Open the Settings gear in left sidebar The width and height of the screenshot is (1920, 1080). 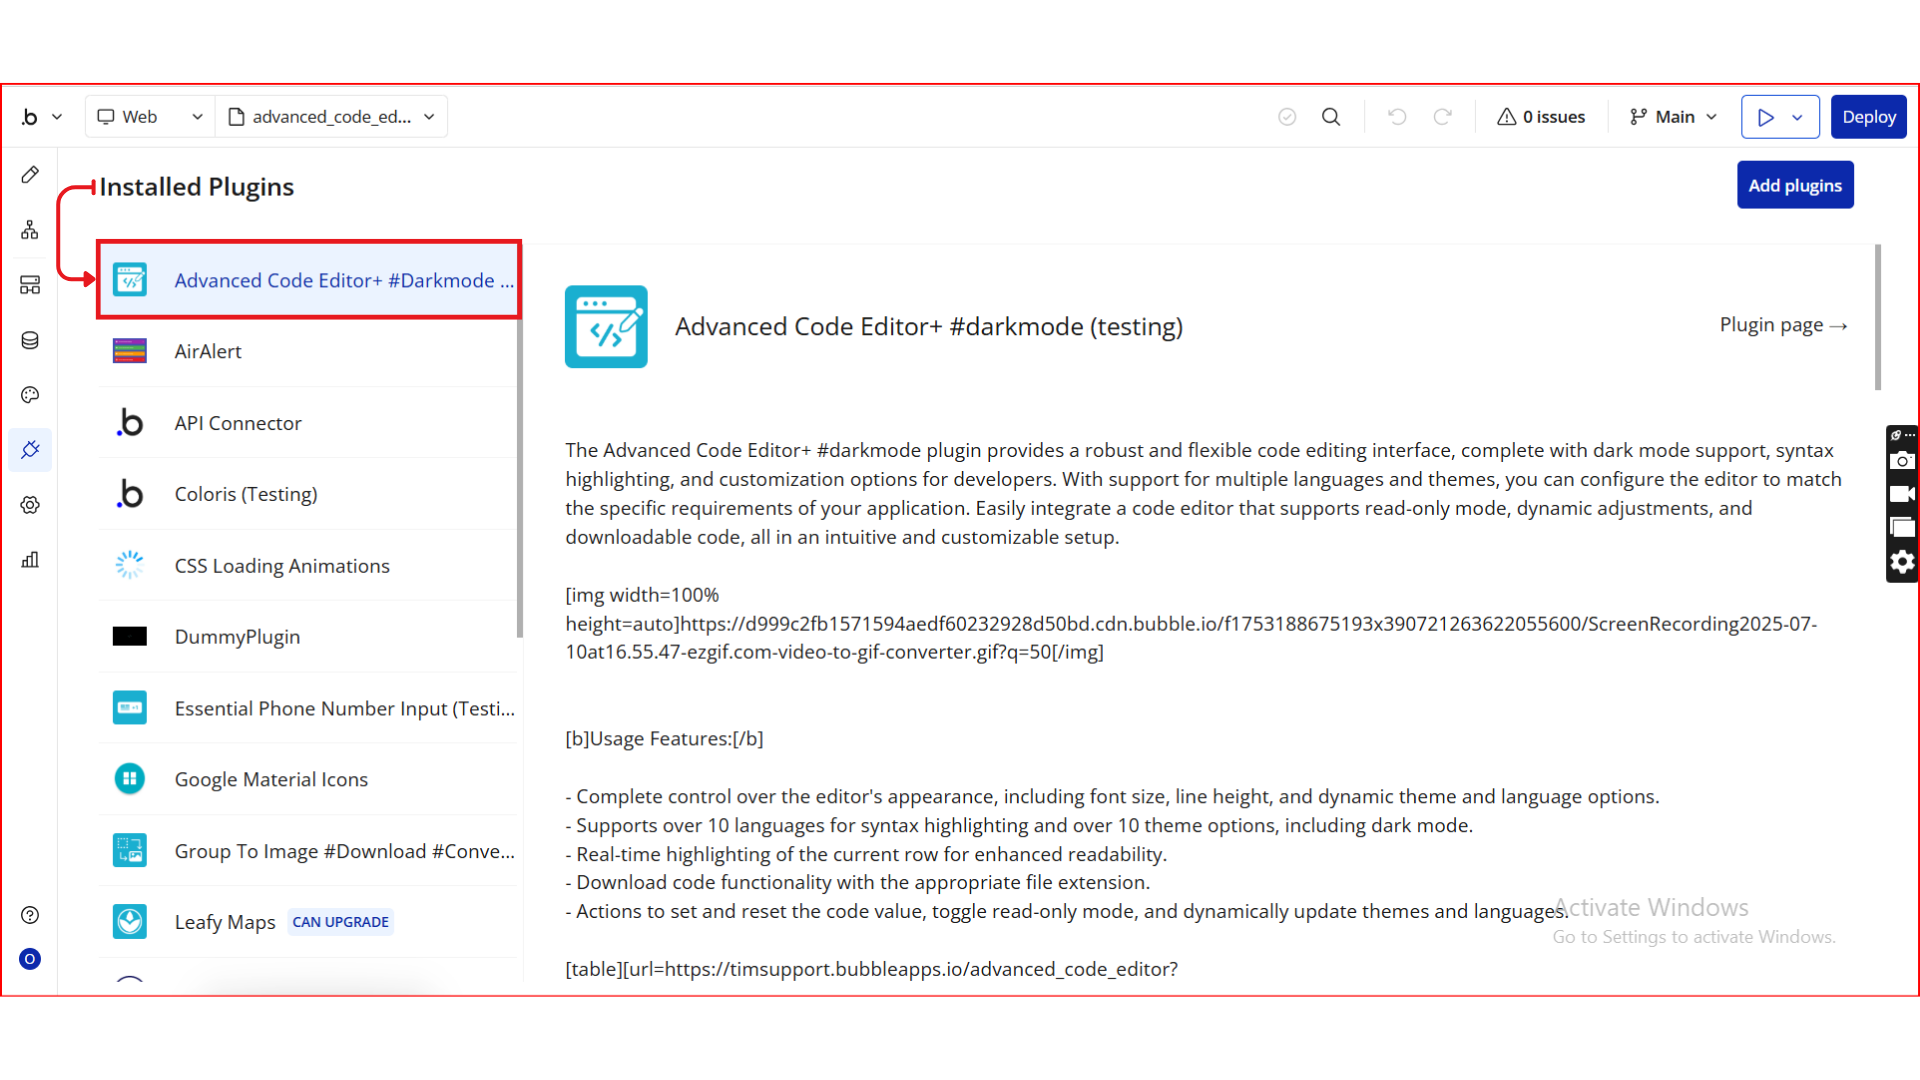click(x=30, y=505)
